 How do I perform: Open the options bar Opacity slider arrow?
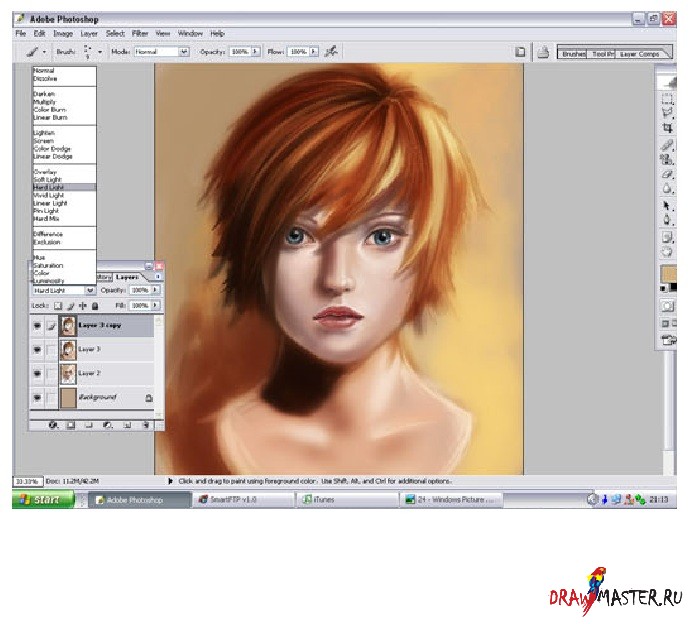(x=255, y=51)
